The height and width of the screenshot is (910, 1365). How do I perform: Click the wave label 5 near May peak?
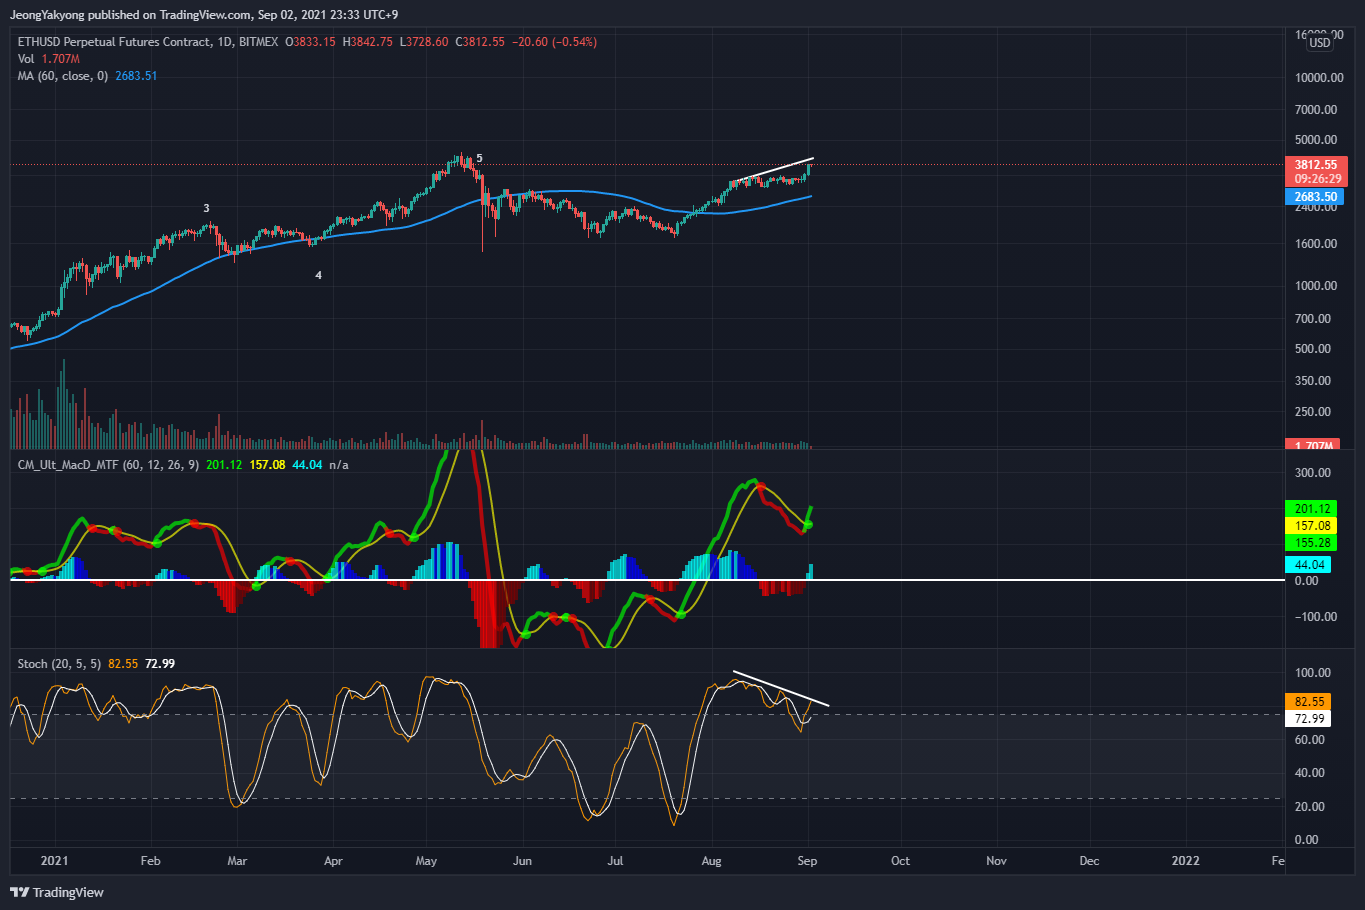coord(479,158)
